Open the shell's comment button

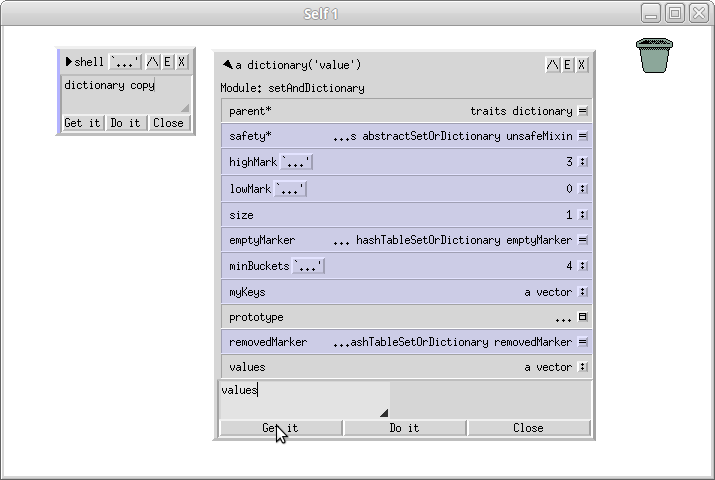pos(125,62)
